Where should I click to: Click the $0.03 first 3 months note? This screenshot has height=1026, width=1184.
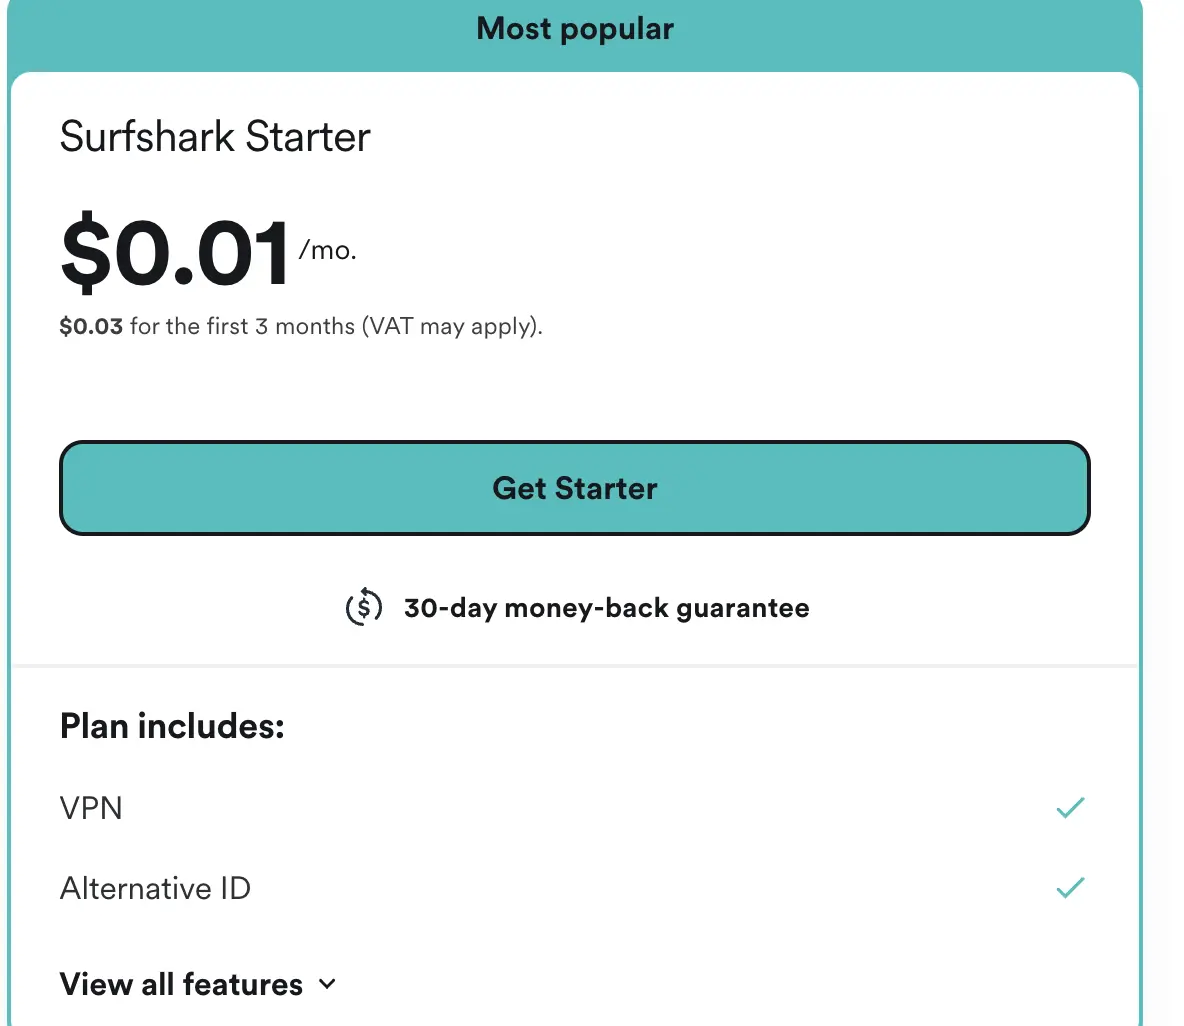(301, 326)
